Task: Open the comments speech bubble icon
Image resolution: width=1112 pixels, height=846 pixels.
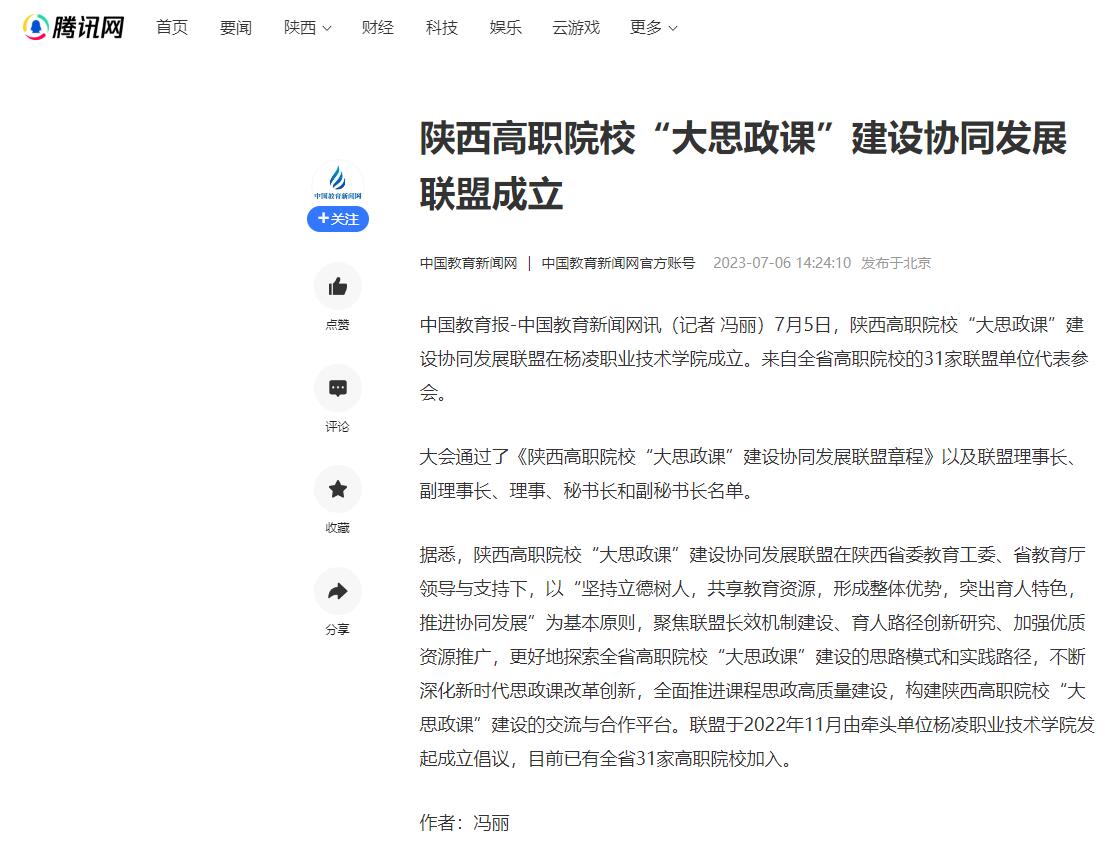Action: click(338, 388)
